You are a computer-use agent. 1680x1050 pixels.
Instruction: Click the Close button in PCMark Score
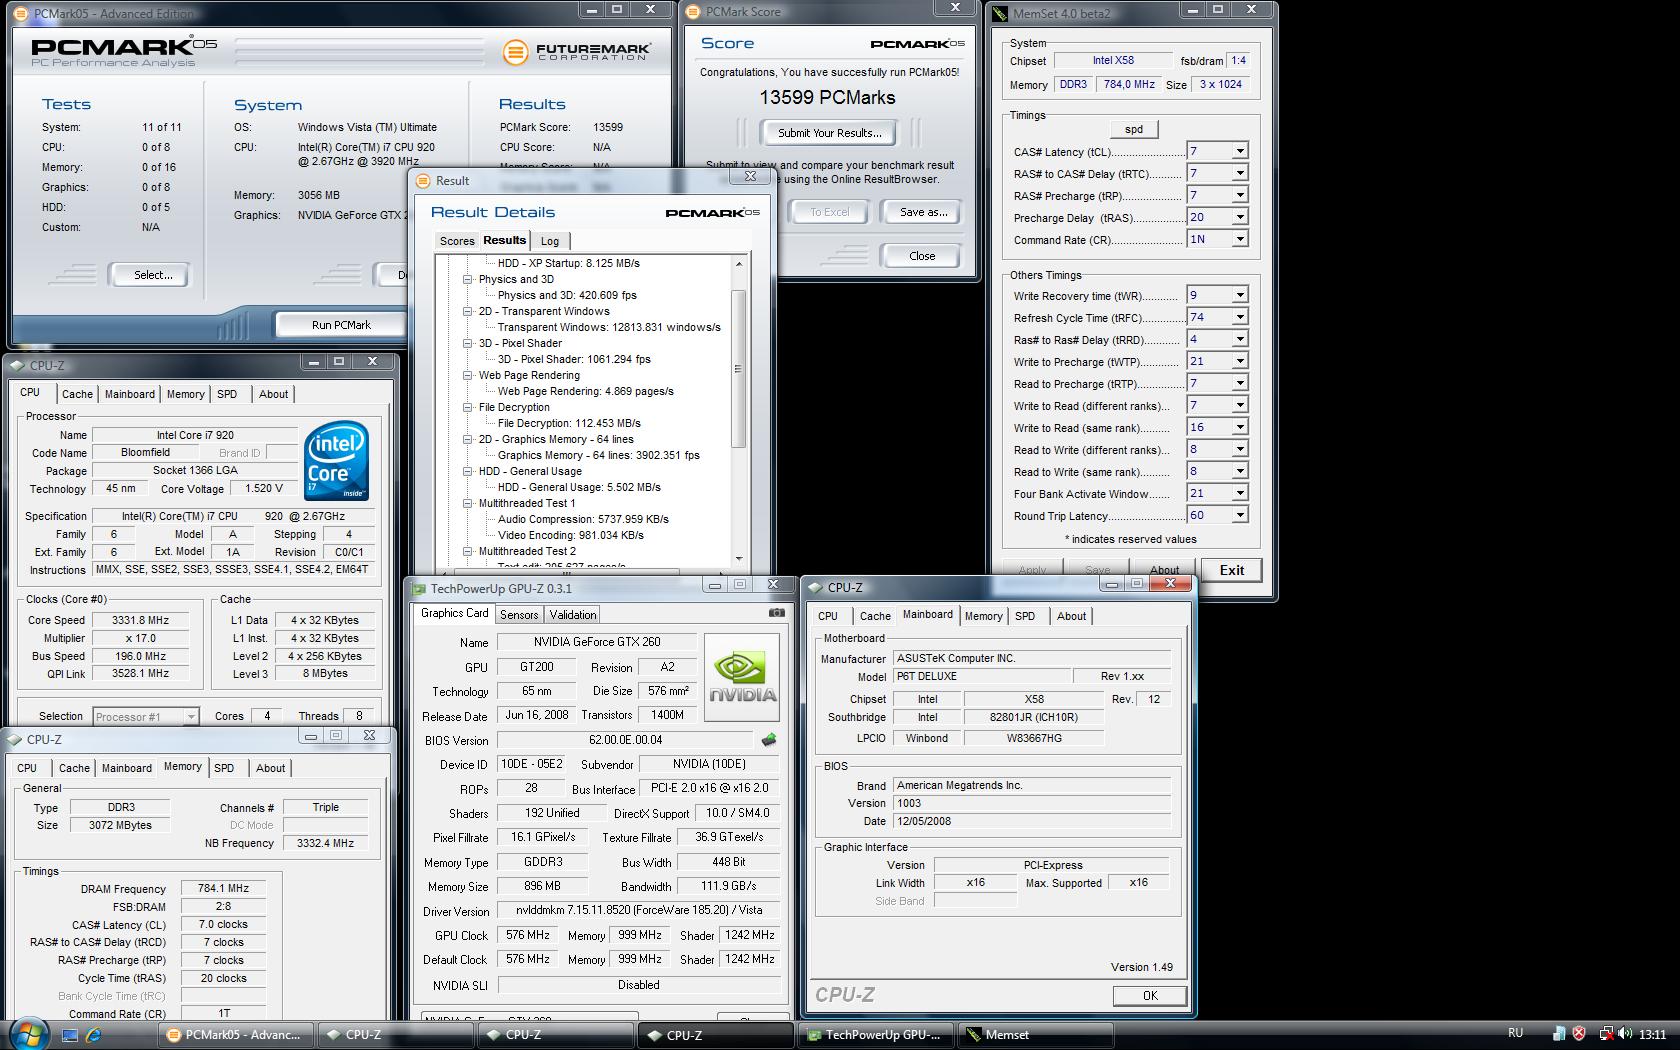[922, 256]
